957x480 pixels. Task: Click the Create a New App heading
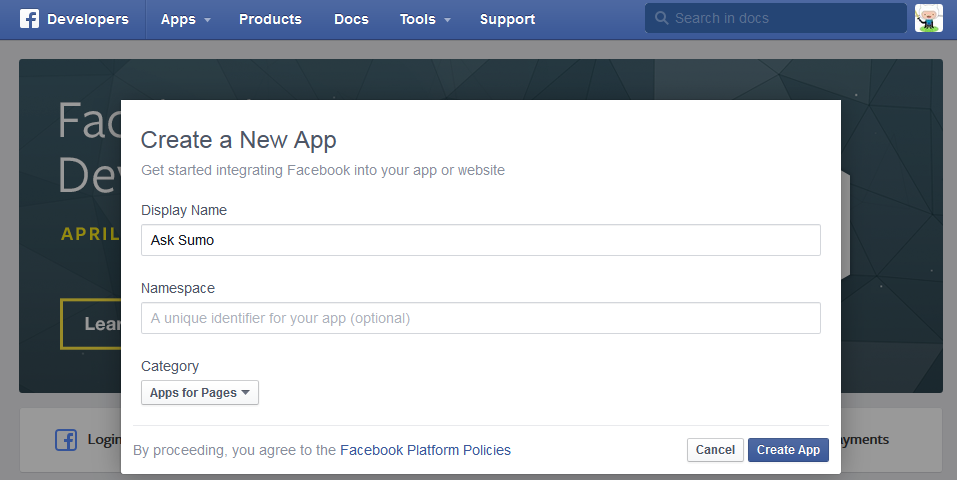click(x=239, y=140)
